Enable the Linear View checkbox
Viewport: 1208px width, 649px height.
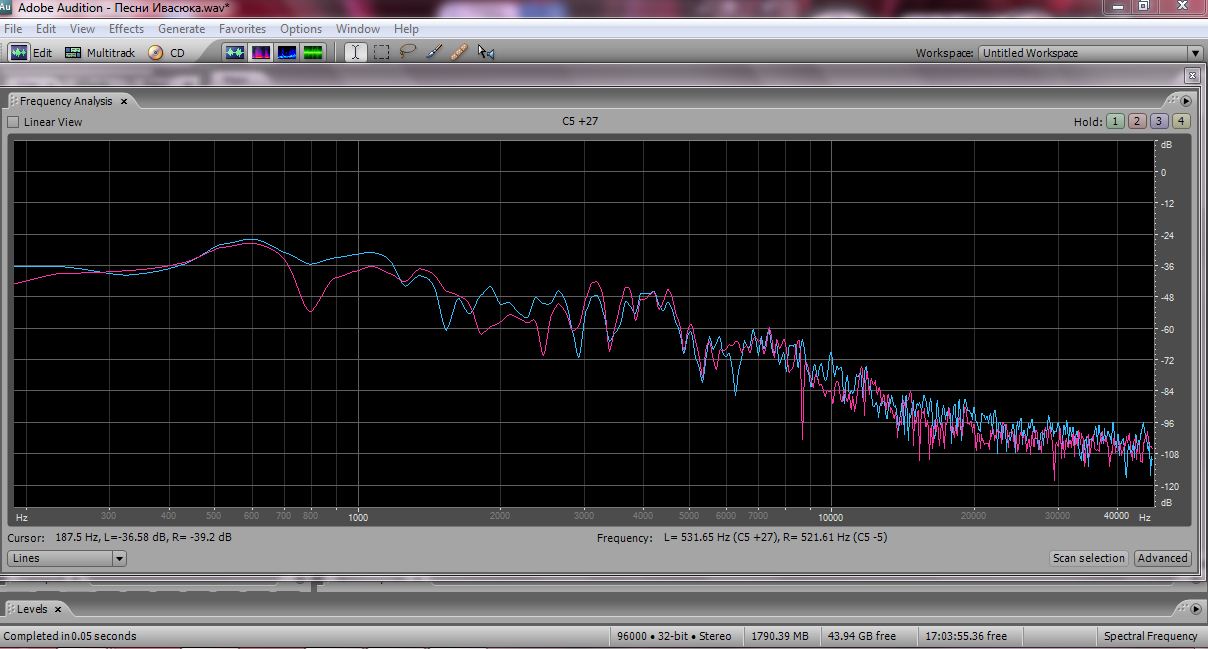coord(14,122)
